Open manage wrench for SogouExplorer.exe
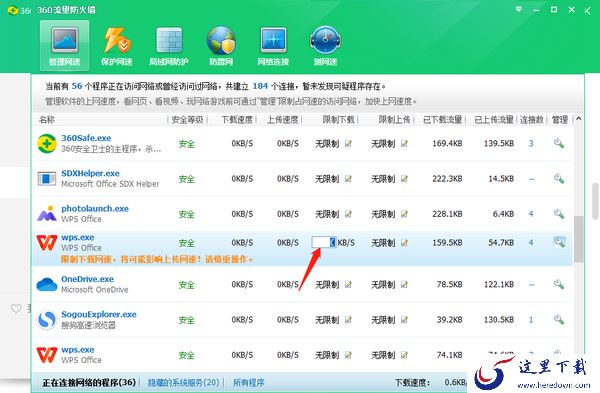This screenshot has height=393, width=600. (559, 320)
